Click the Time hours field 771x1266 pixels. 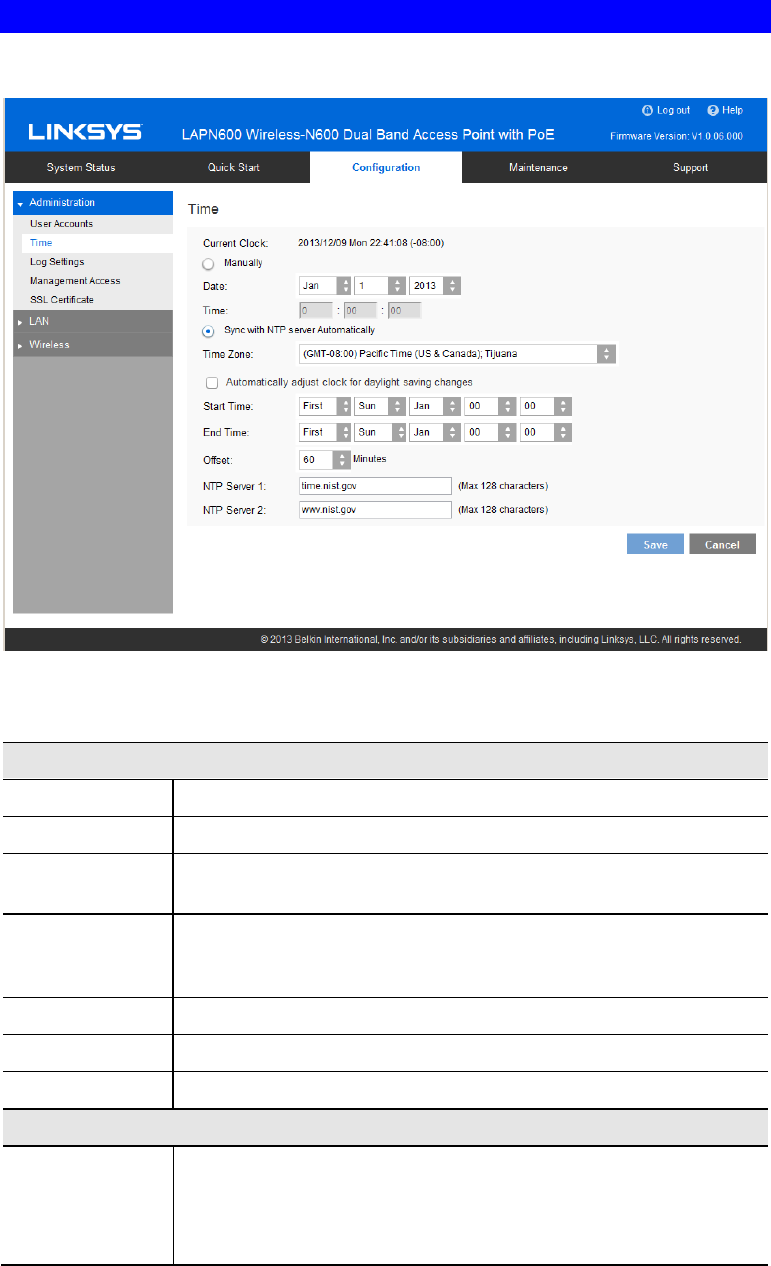(316, 310)
